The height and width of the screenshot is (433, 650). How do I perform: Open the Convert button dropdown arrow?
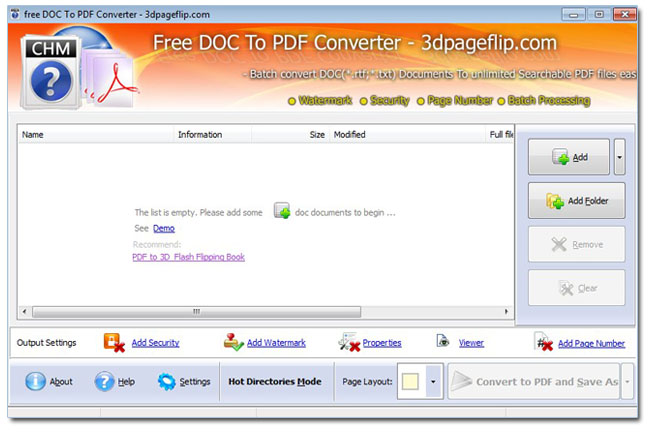coord(627,382)
